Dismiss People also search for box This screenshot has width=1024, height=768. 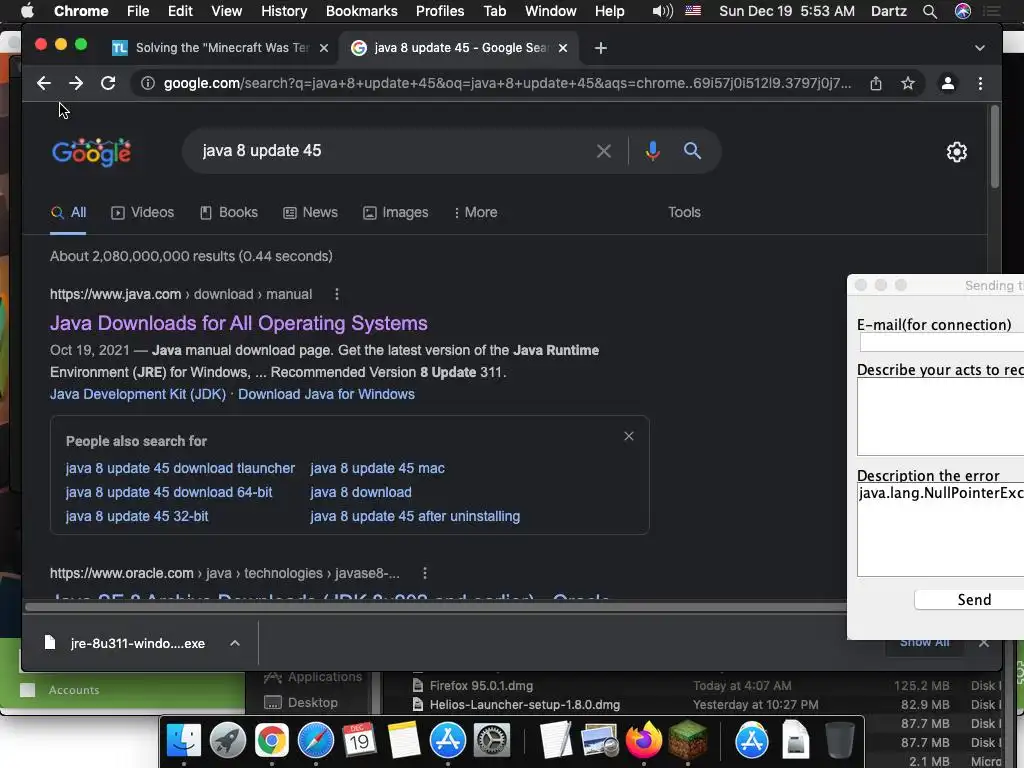tap(629, 436)
